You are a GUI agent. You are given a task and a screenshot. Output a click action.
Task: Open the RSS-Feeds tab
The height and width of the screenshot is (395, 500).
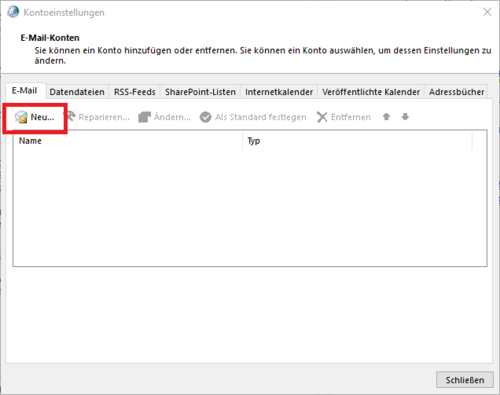point(135,92)
